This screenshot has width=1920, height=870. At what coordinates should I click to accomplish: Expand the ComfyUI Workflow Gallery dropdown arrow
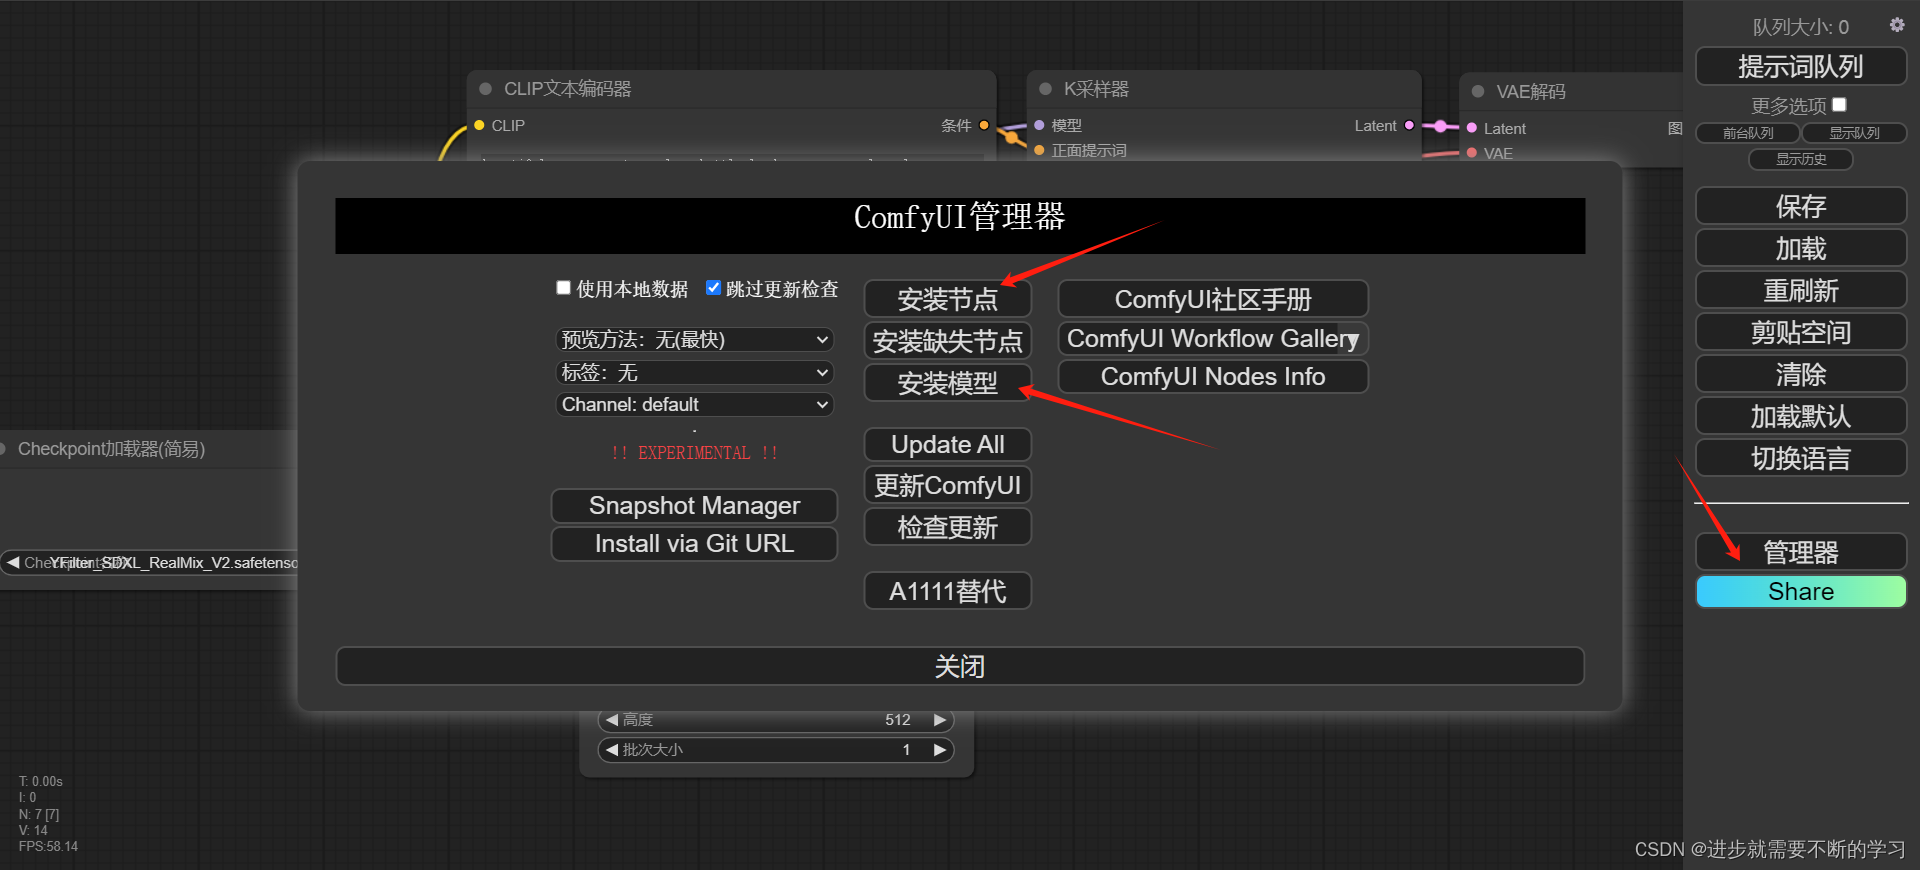(1352, 340)
